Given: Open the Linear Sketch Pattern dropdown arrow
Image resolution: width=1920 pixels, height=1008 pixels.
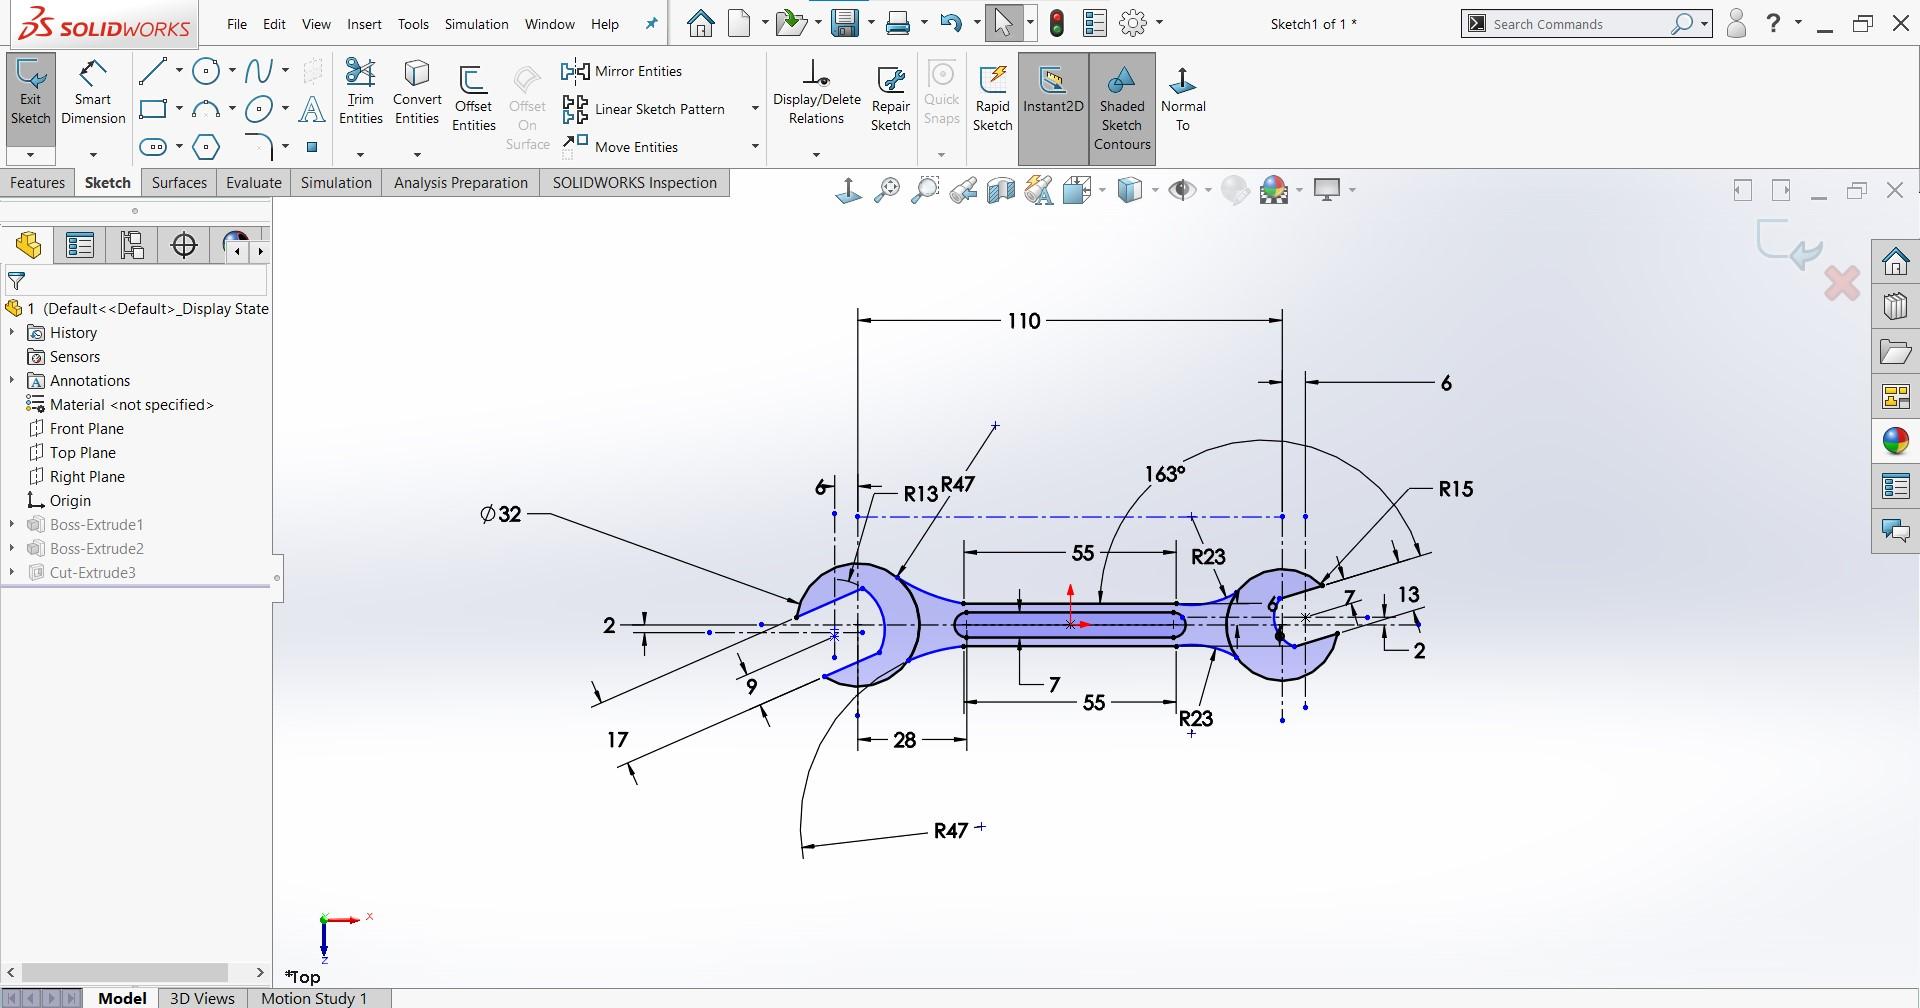Looking at the screenshot, I should 755,109.
